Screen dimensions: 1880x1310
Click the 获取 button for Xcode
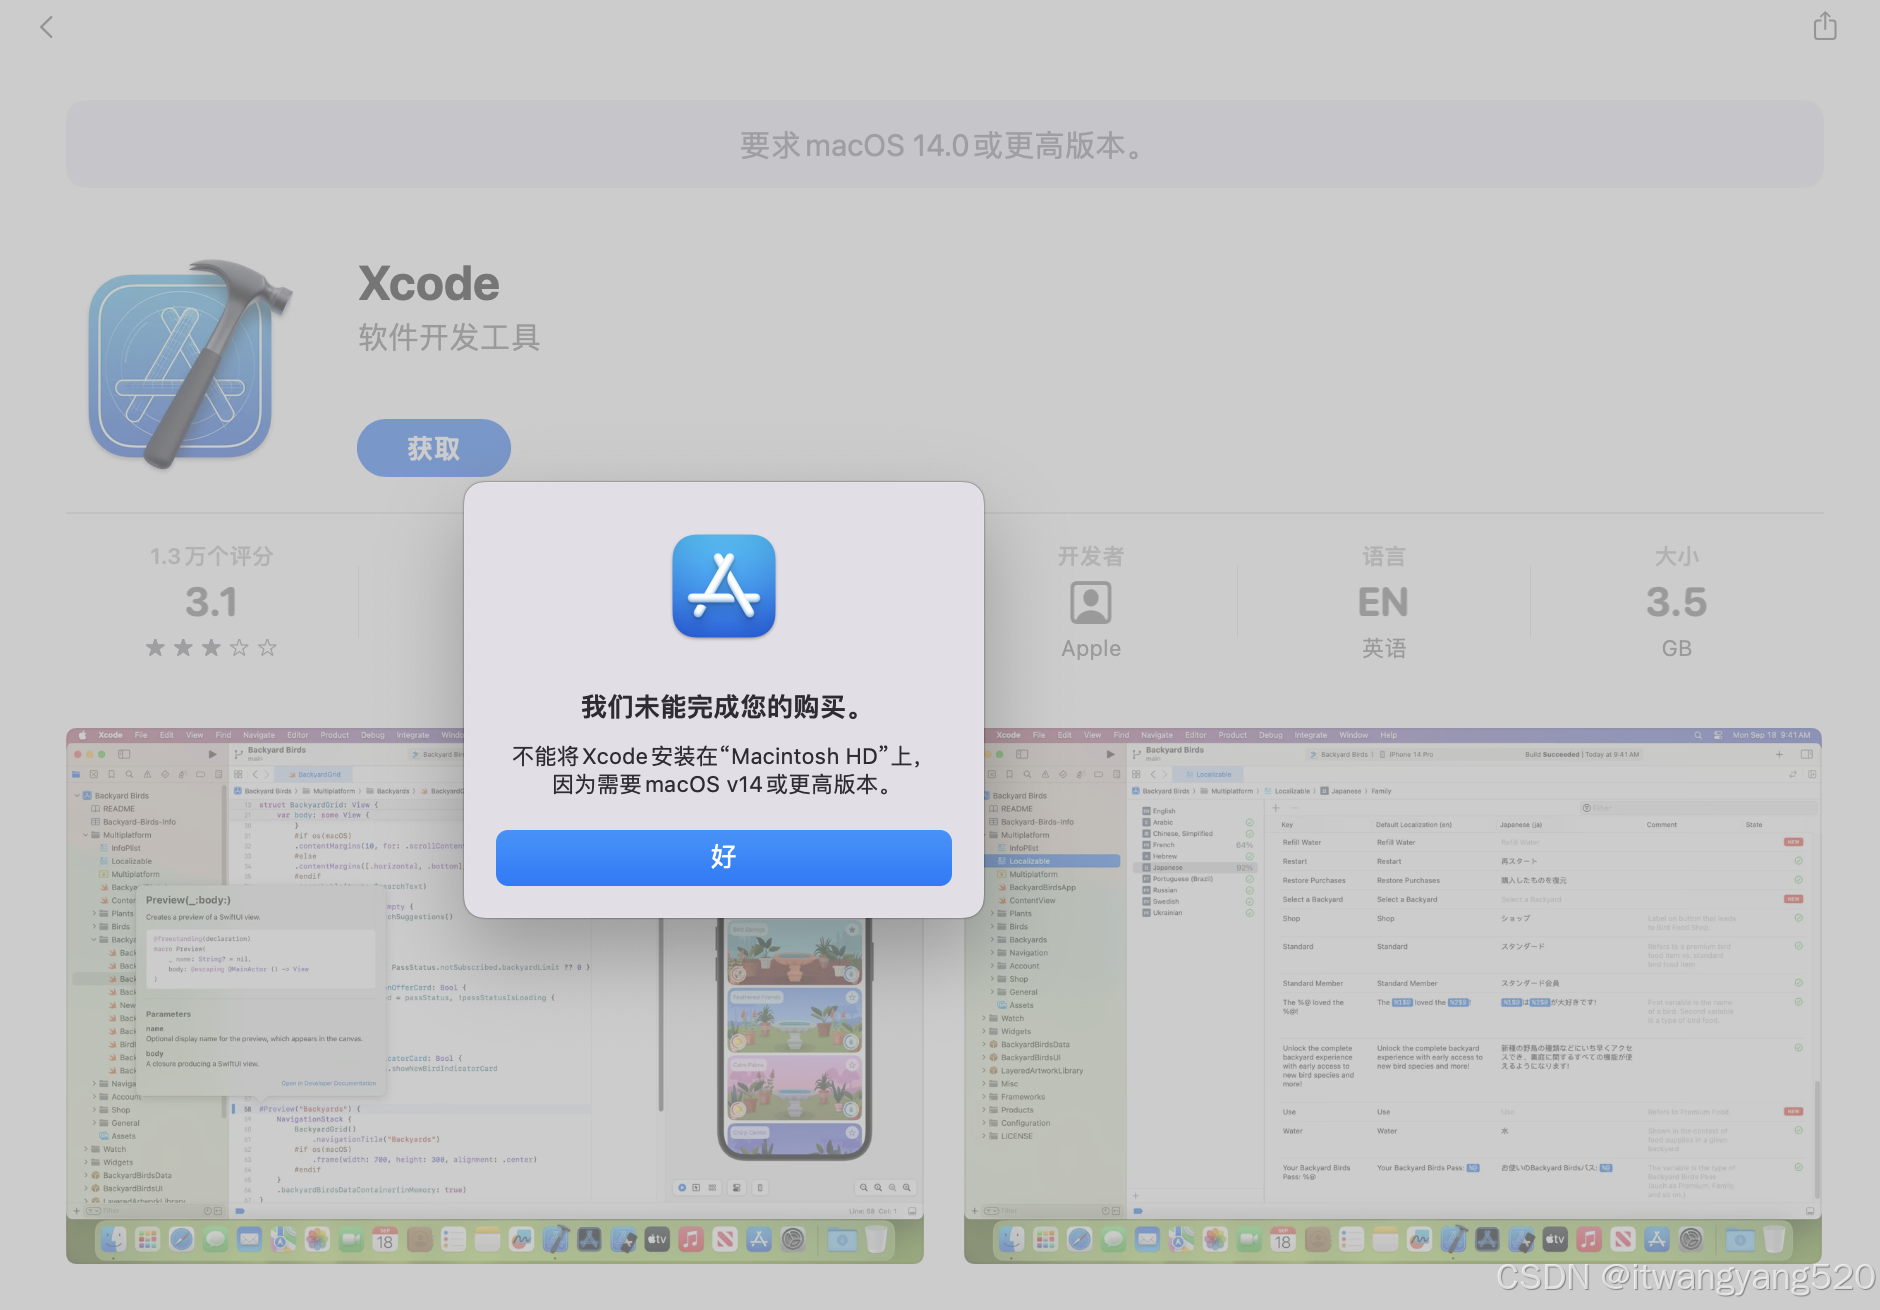[434, 448]
